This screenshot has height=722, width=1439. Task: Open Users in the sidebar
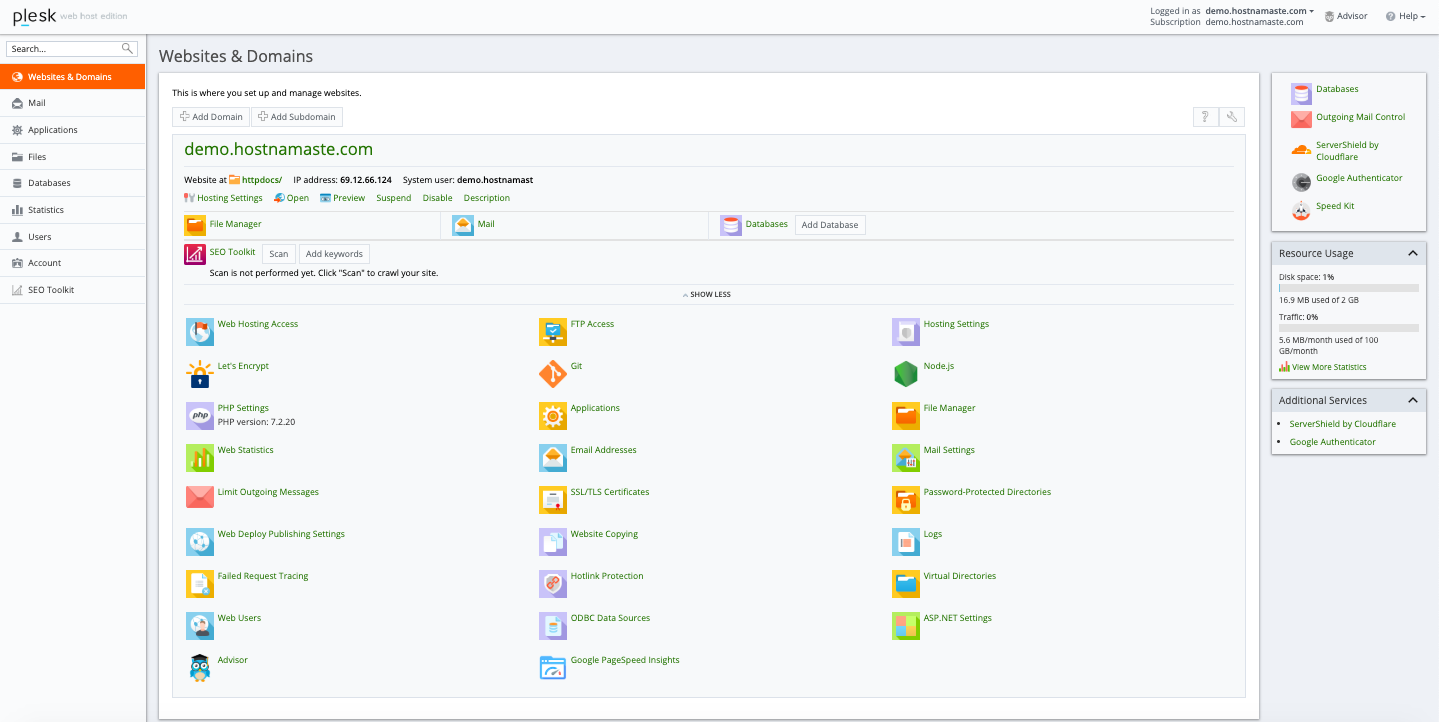[x=72, y=237]
